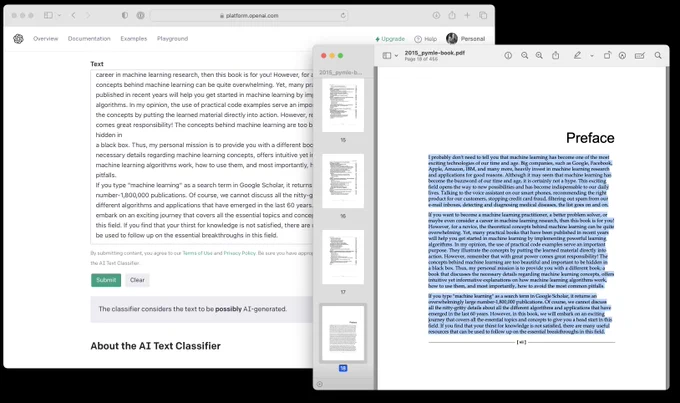The image size is (680, 403).
Task: Click Safari share icon
Action: click(x=452, y=15)
